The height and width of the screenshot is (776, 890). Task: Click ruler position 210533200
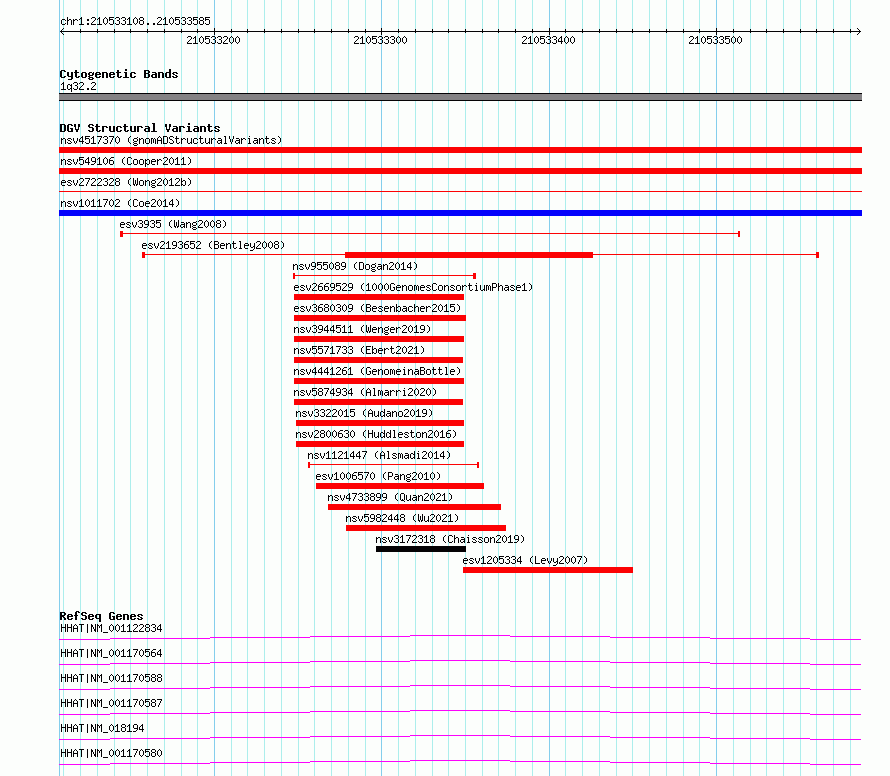(x=213, y=40)
